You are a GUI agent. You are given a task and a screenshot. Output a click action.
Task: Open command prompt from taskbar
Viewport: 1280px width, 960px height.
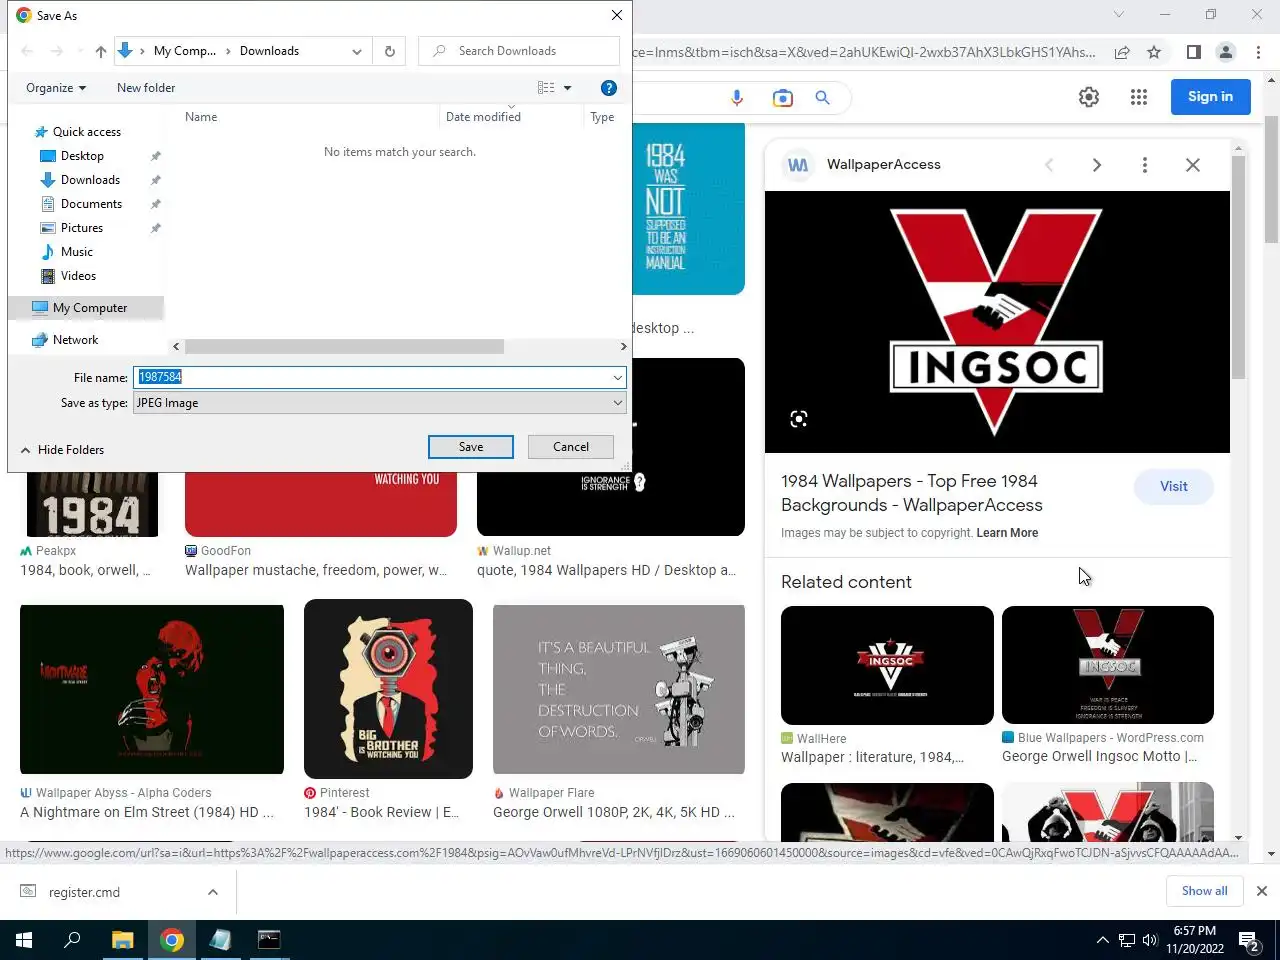click(269, 940)
